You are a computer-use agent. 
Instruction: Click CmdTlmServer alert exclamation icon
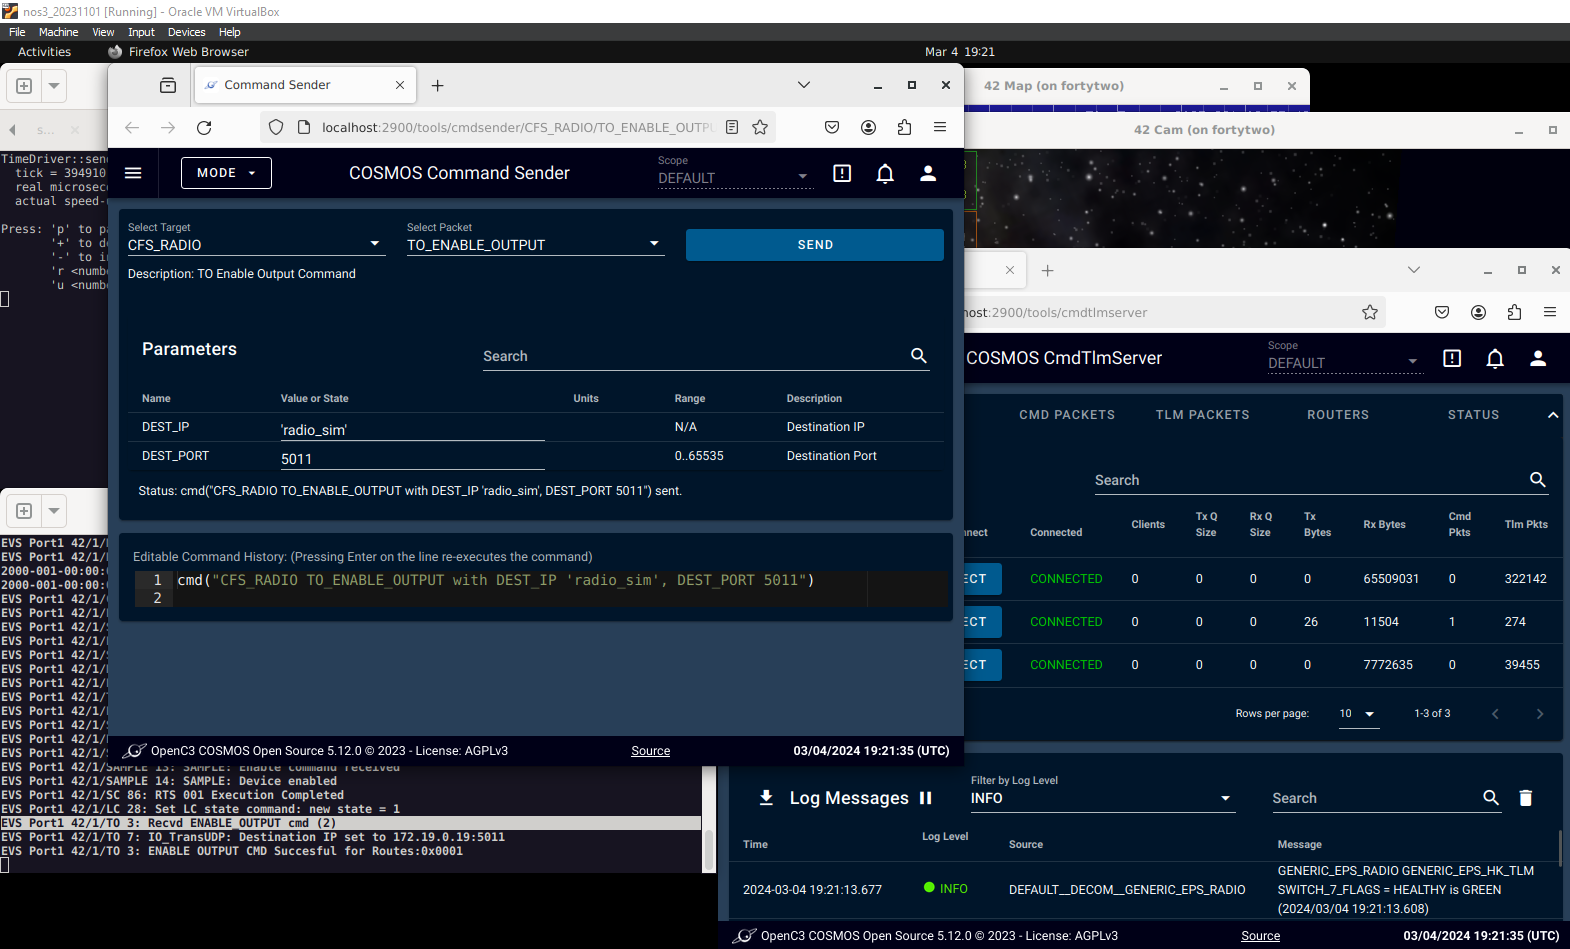click(1452, 358)
